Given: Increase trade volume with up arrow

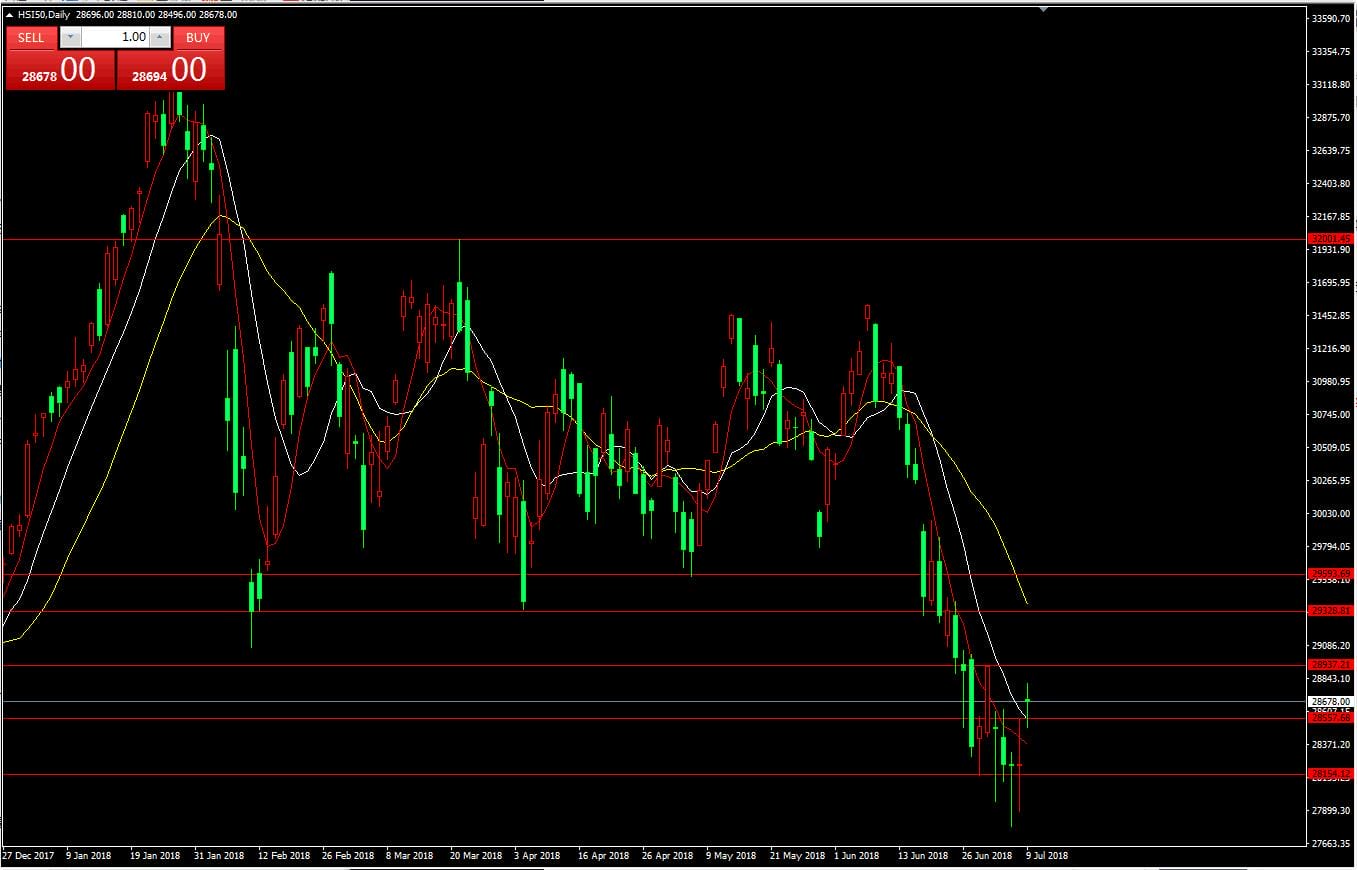Looking at the screenshot, I should (x=159, y=38).
